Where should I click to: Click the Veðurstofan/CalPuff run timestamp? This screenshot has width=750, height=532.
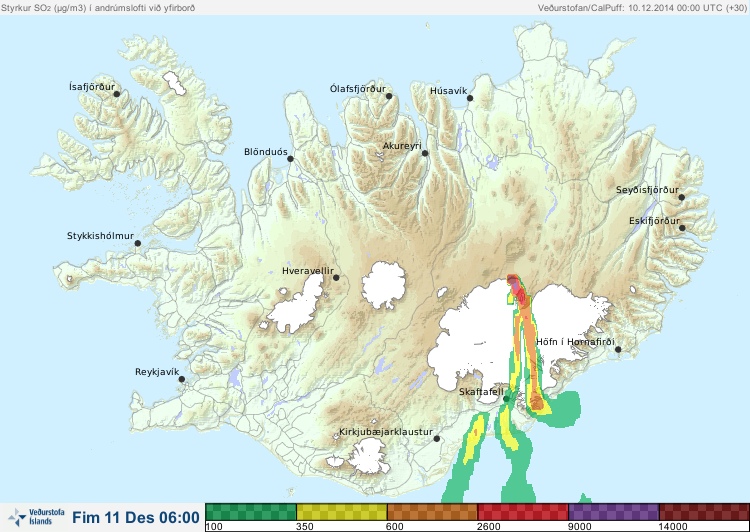642,8
